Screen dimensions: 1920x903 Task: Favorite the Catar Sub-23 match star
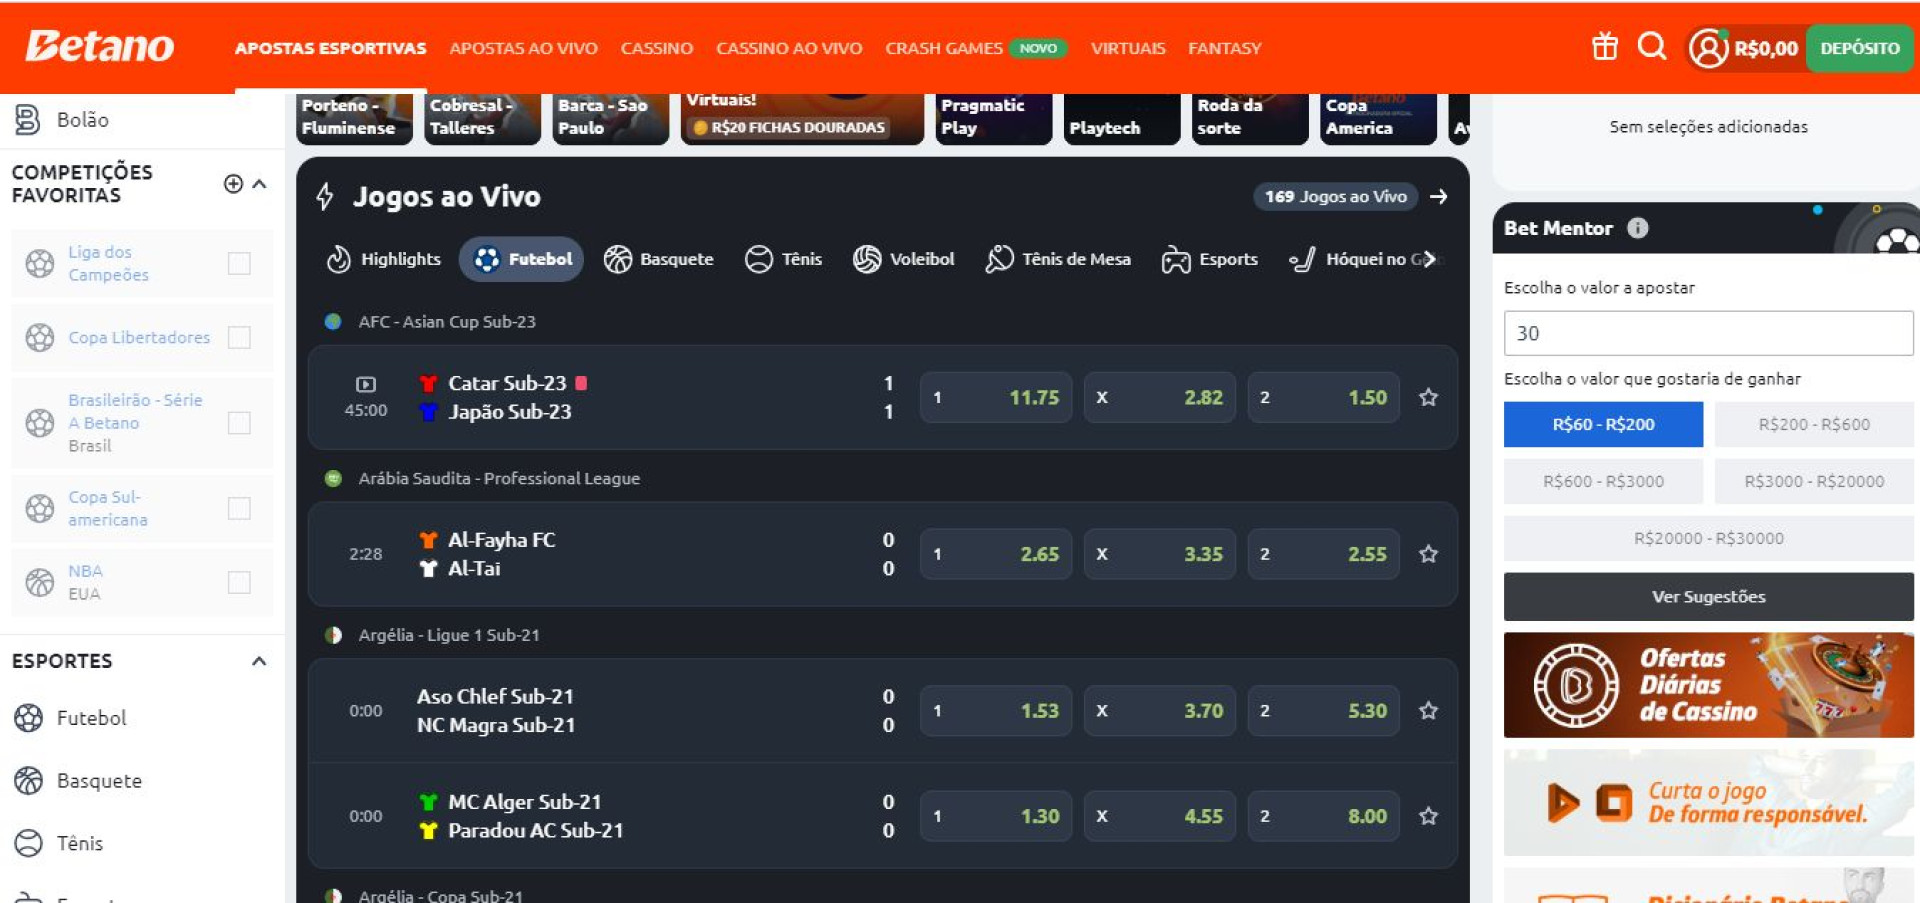(1428, 398)
